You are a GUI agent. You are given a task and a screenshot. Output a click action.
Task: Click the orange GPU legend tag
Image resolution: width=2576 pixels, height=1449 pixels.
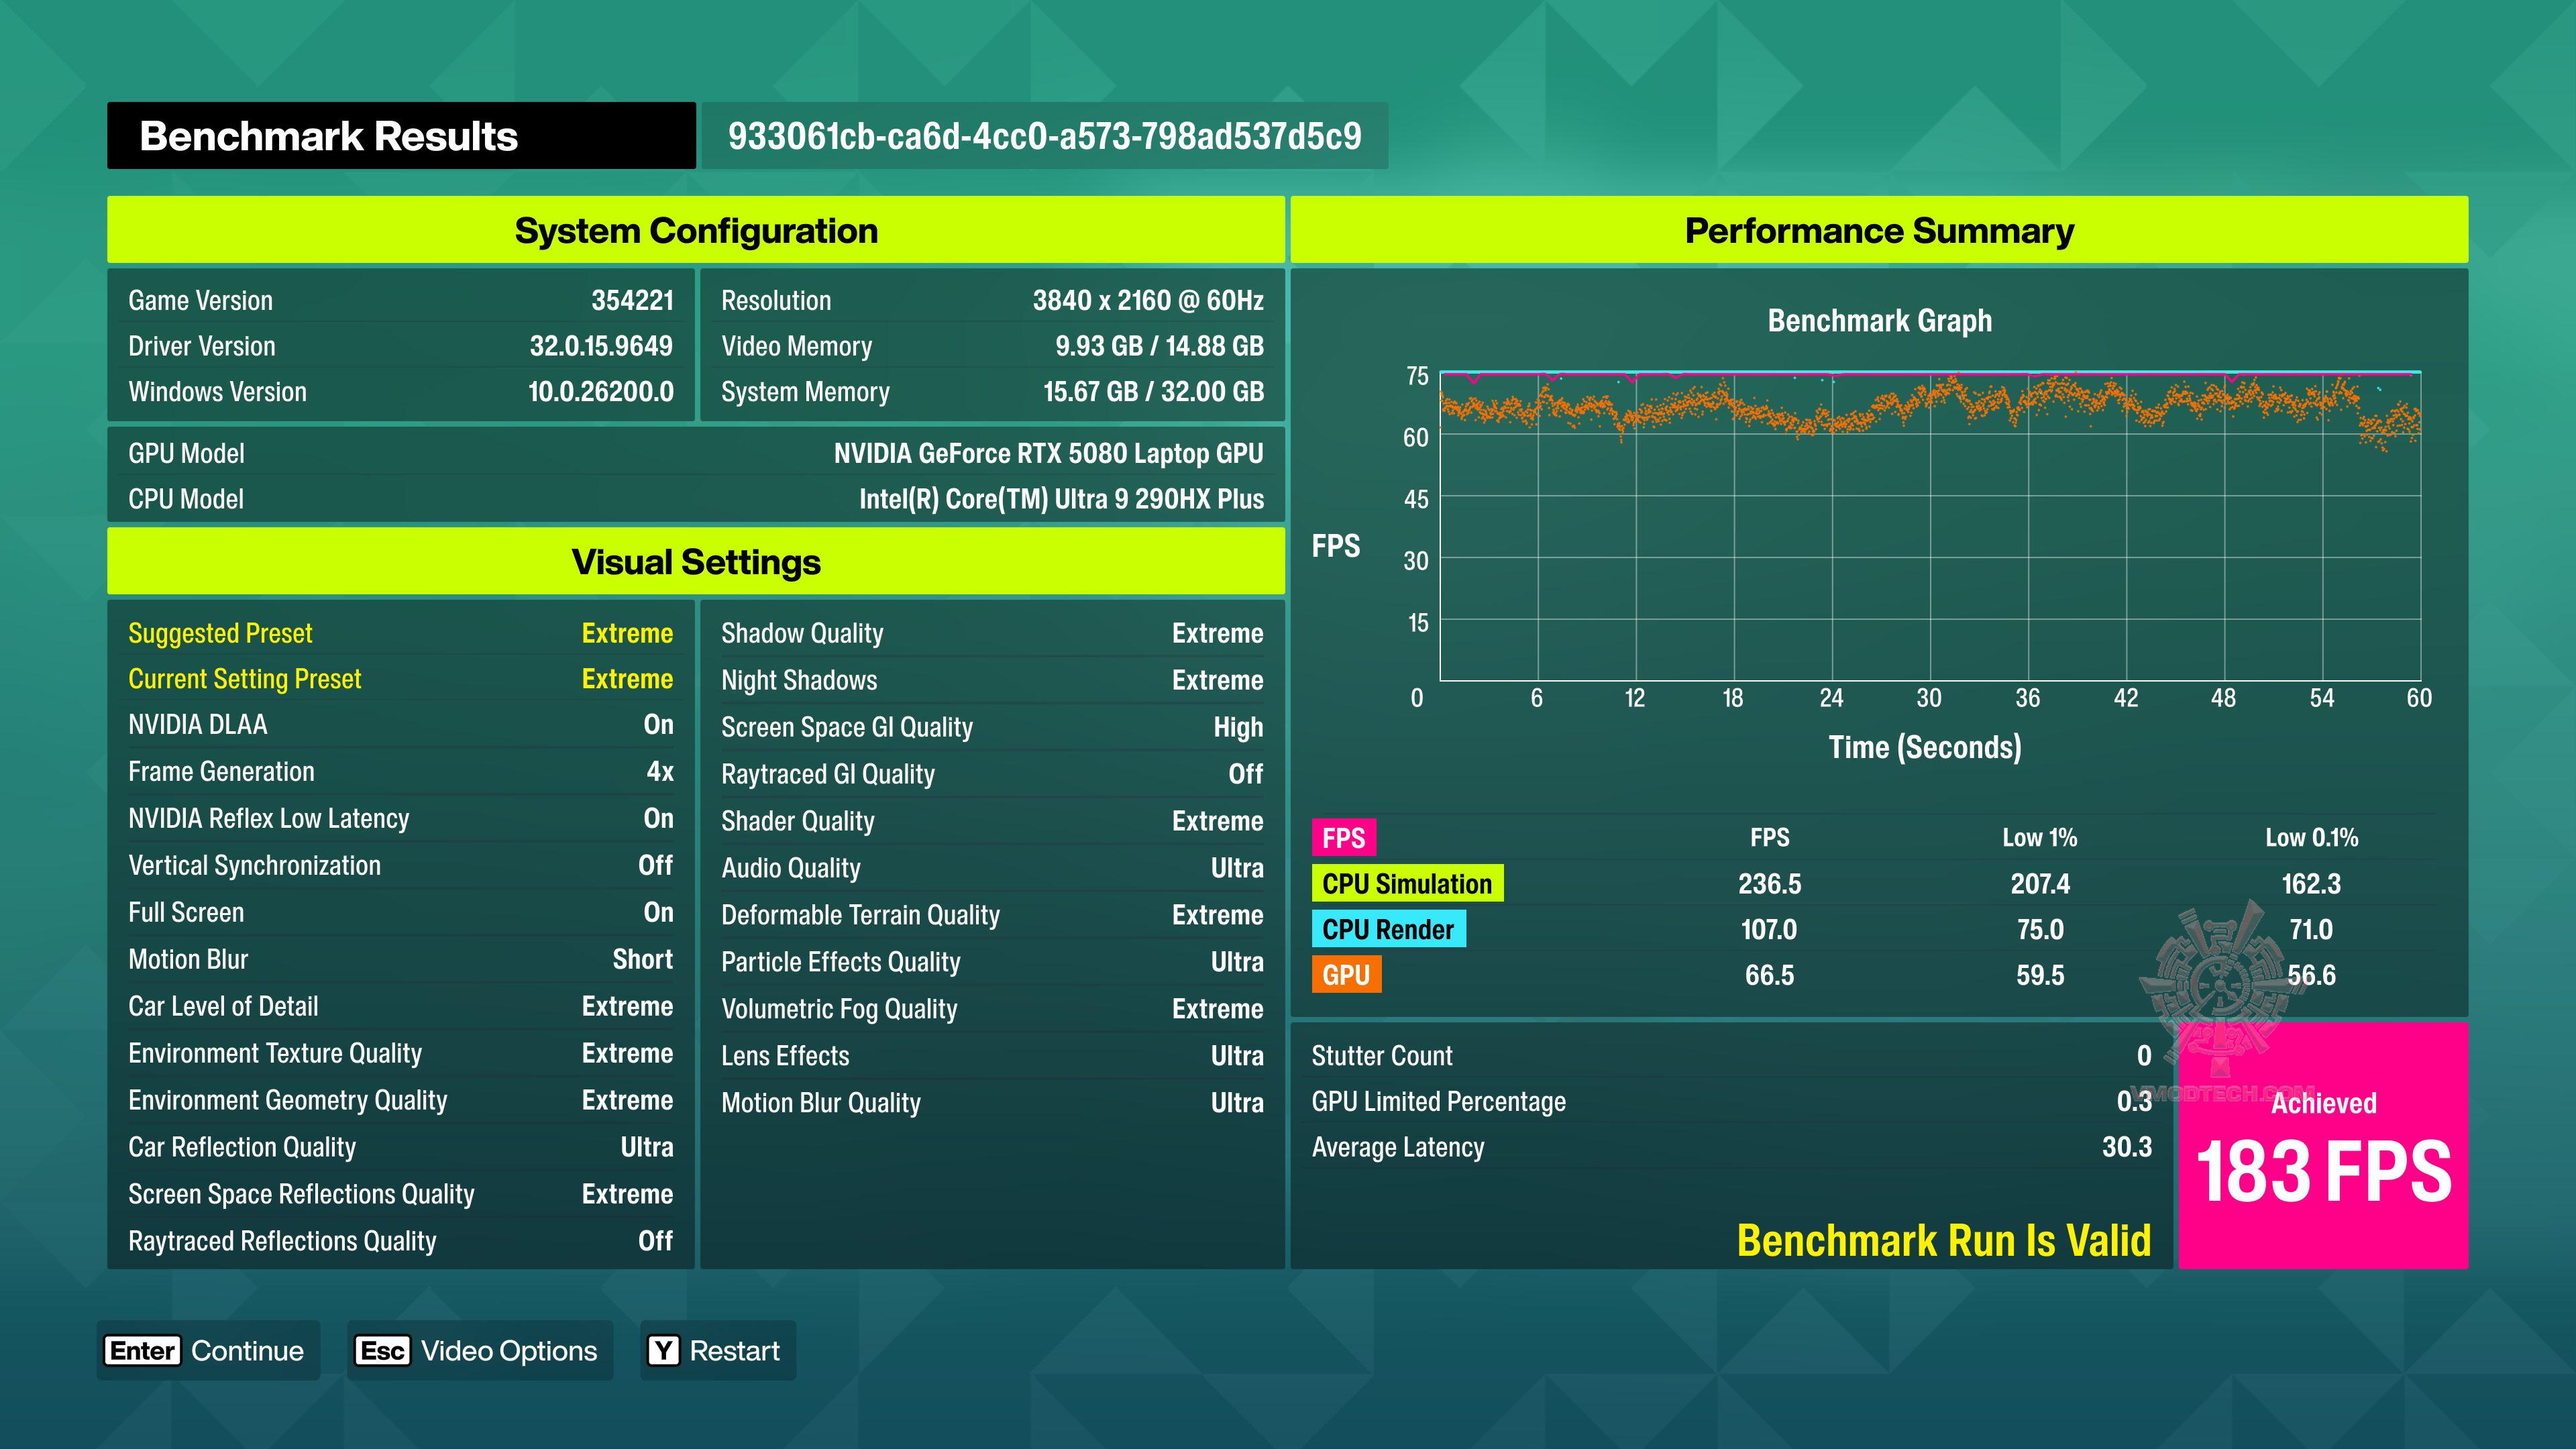click(1346, 975)
